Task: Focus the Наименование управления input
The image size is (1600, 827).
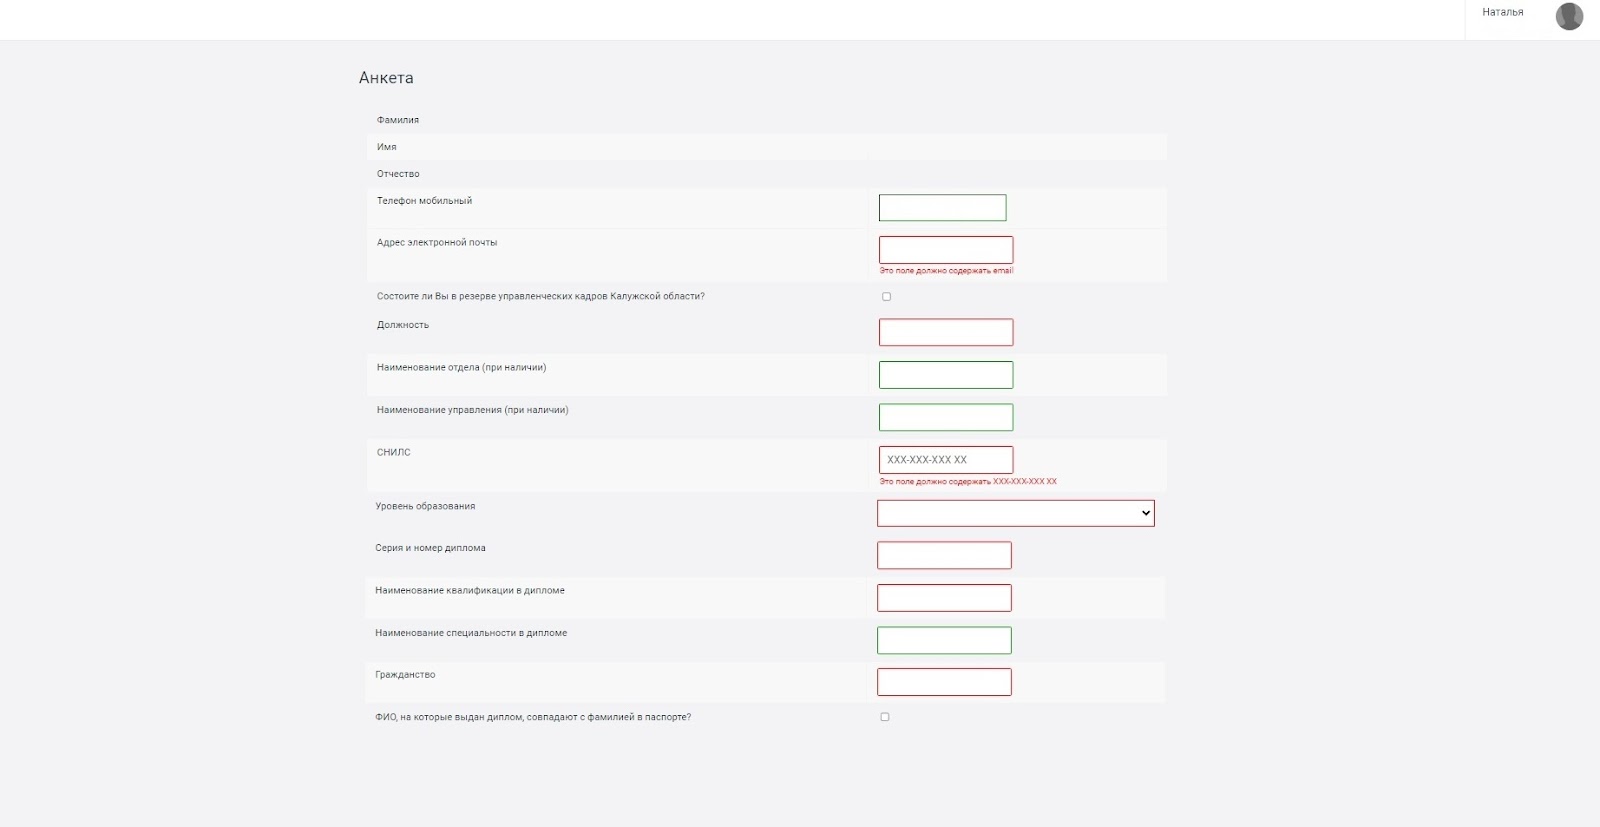Action: tap(945, 417)
